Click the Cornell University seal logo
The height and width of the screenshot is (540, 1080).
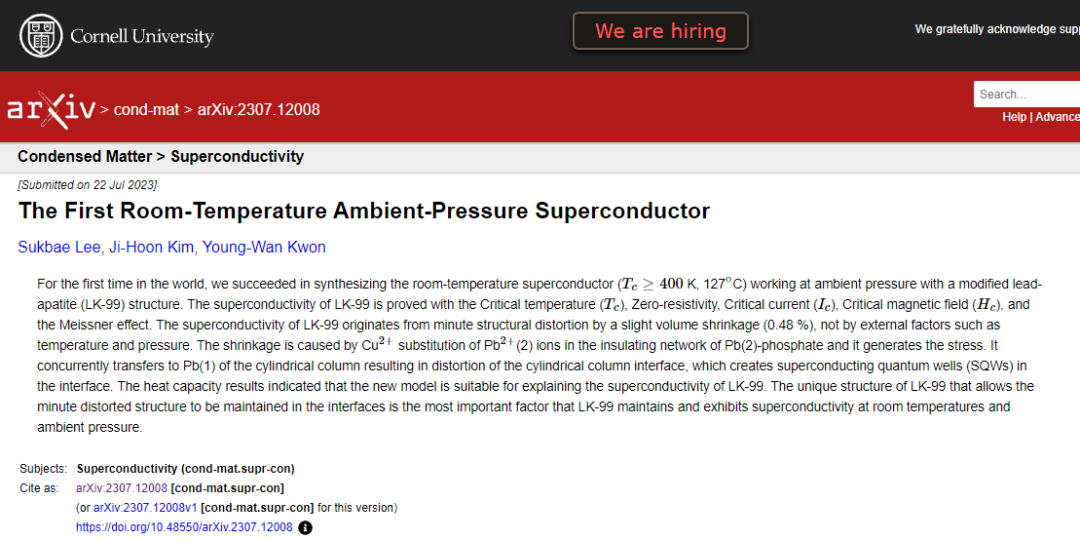[40, 36]
